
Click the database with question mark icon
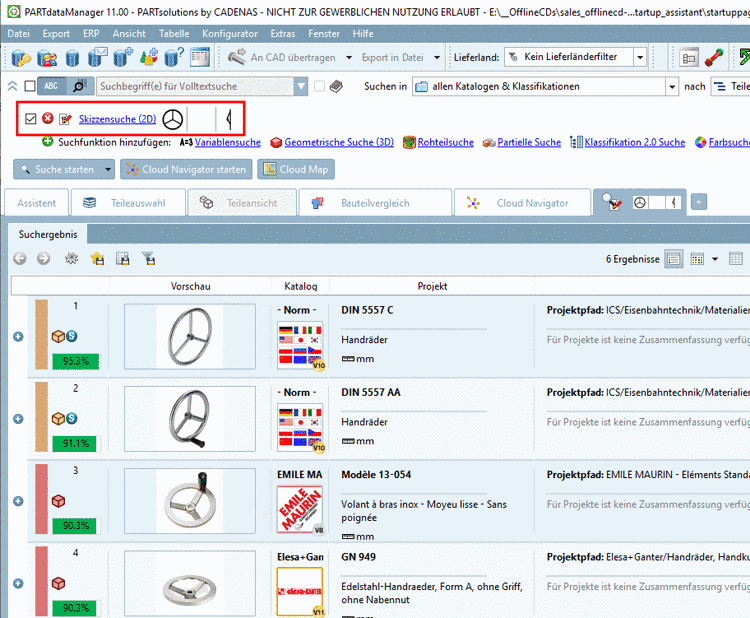[174, 57]
